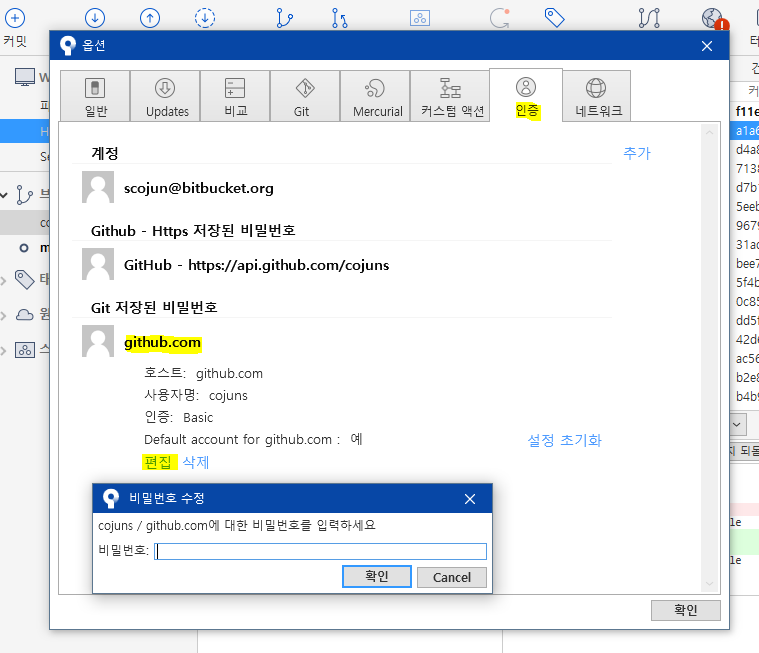The width and height of the screenshot is (759, 653).
Task: Click the tags icon in sidebar
Action: (24, 279)
